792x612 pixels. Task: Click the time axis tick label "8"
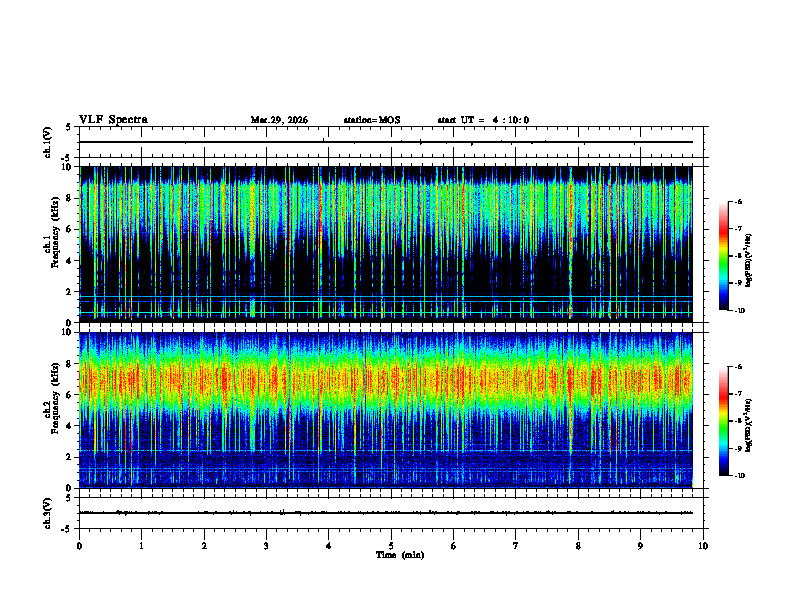(x=578, y=546)
